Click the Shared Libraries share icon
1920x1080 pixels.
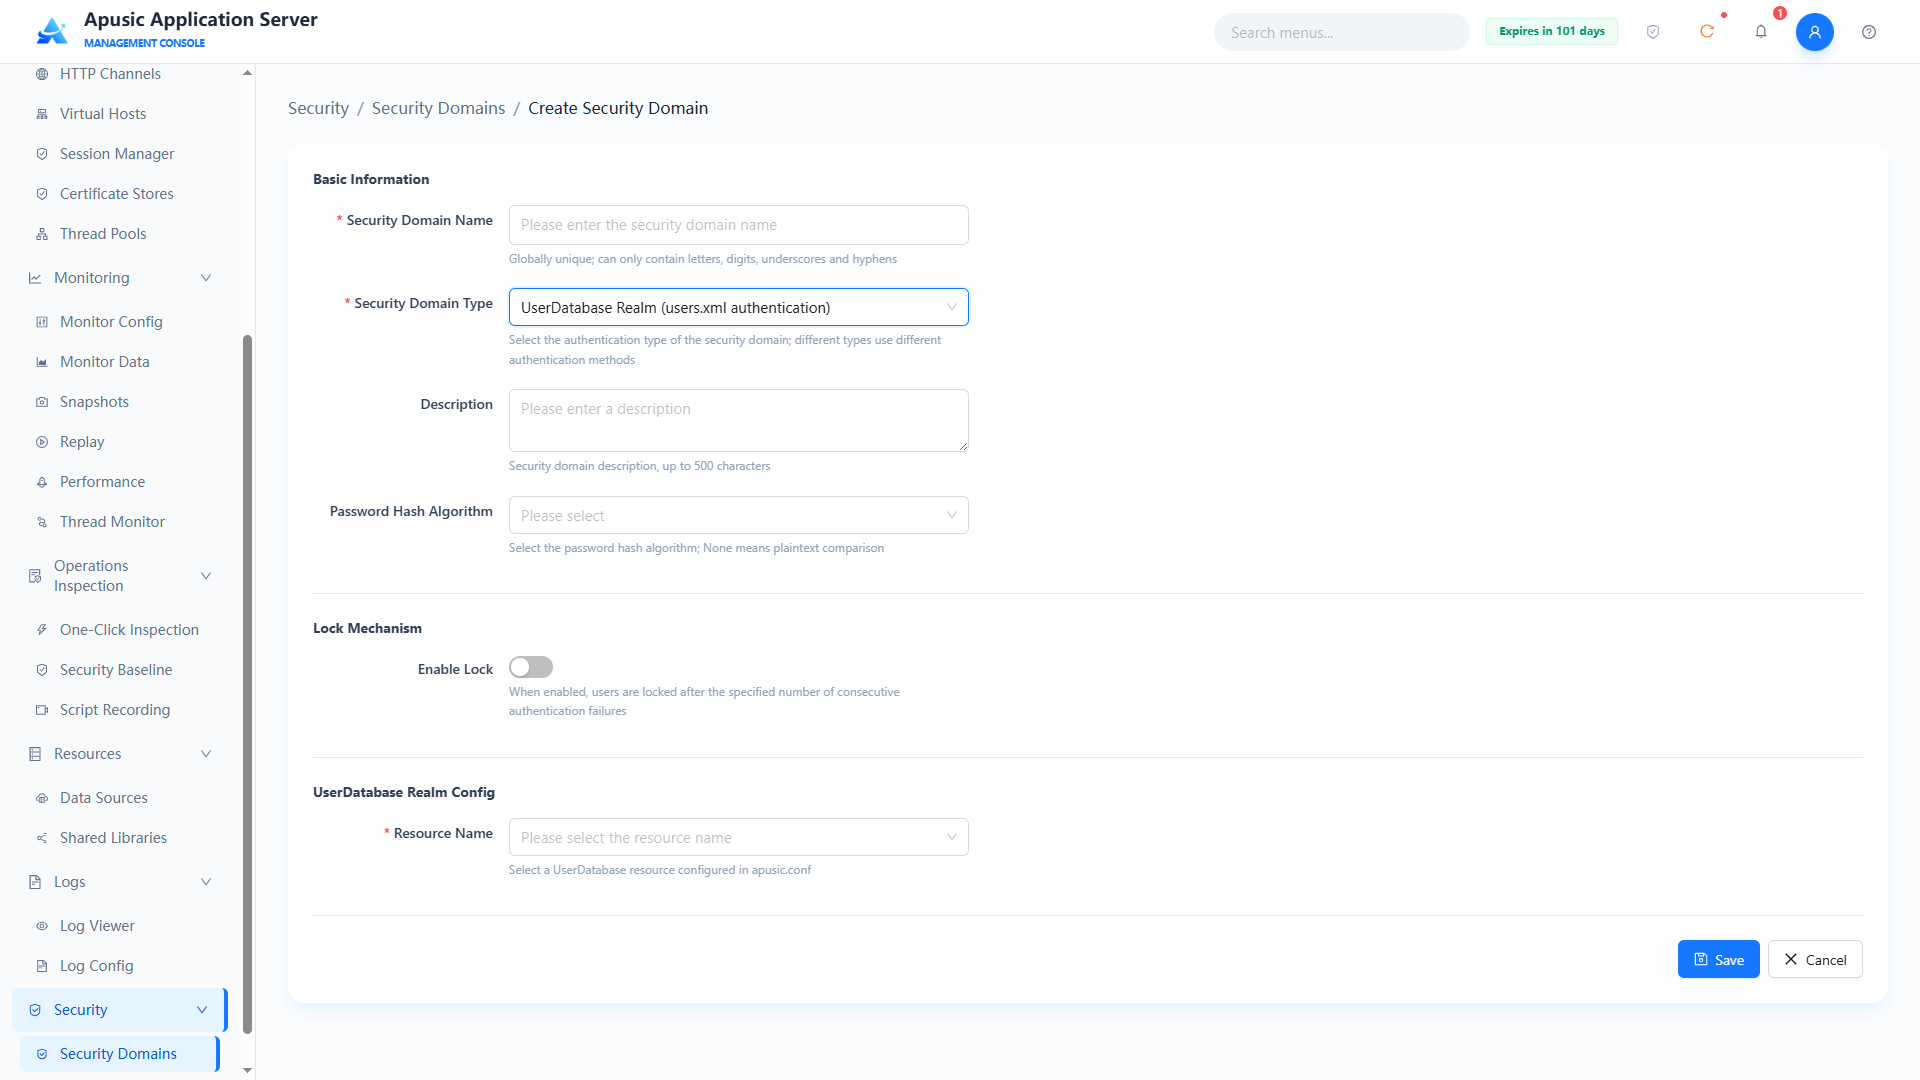pos(42,838)
